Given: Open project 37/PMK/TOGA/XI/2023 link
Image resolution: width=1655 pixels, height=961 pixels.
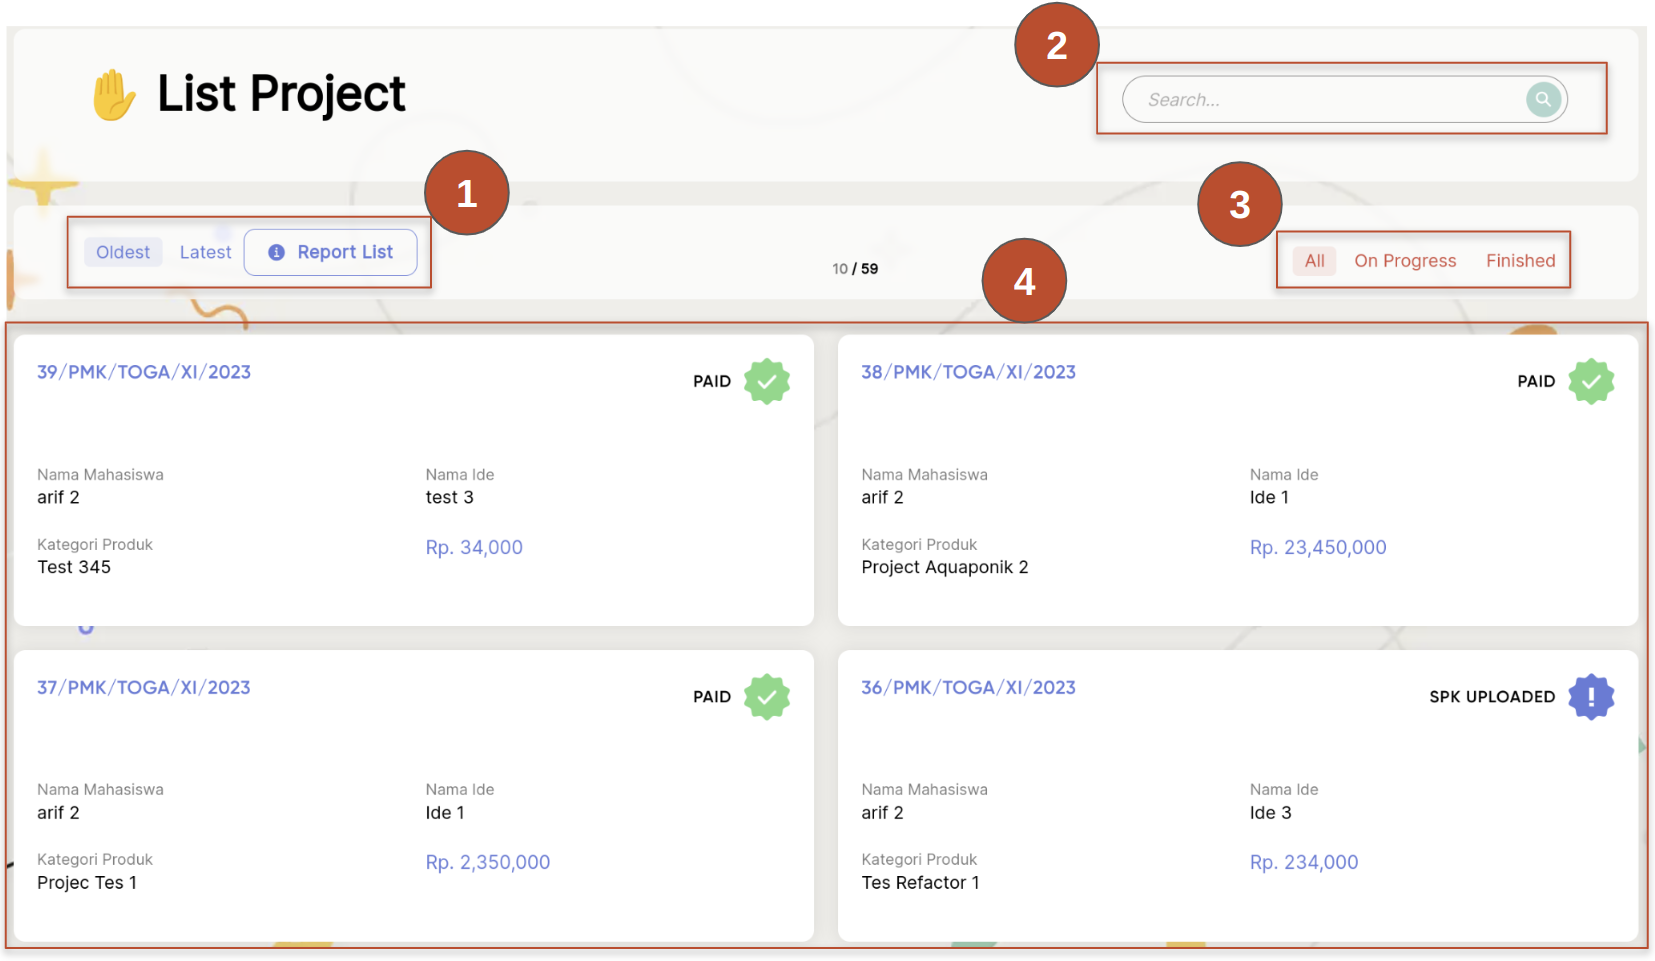Looking at the screenshot, I should click(144, 688).
